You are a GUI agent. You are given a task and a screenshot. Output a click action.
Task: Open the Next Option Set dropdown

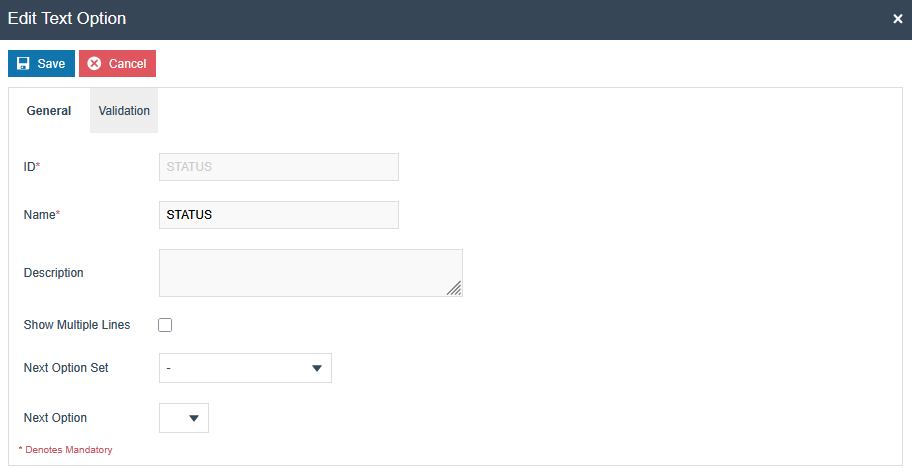click(245, 368)
